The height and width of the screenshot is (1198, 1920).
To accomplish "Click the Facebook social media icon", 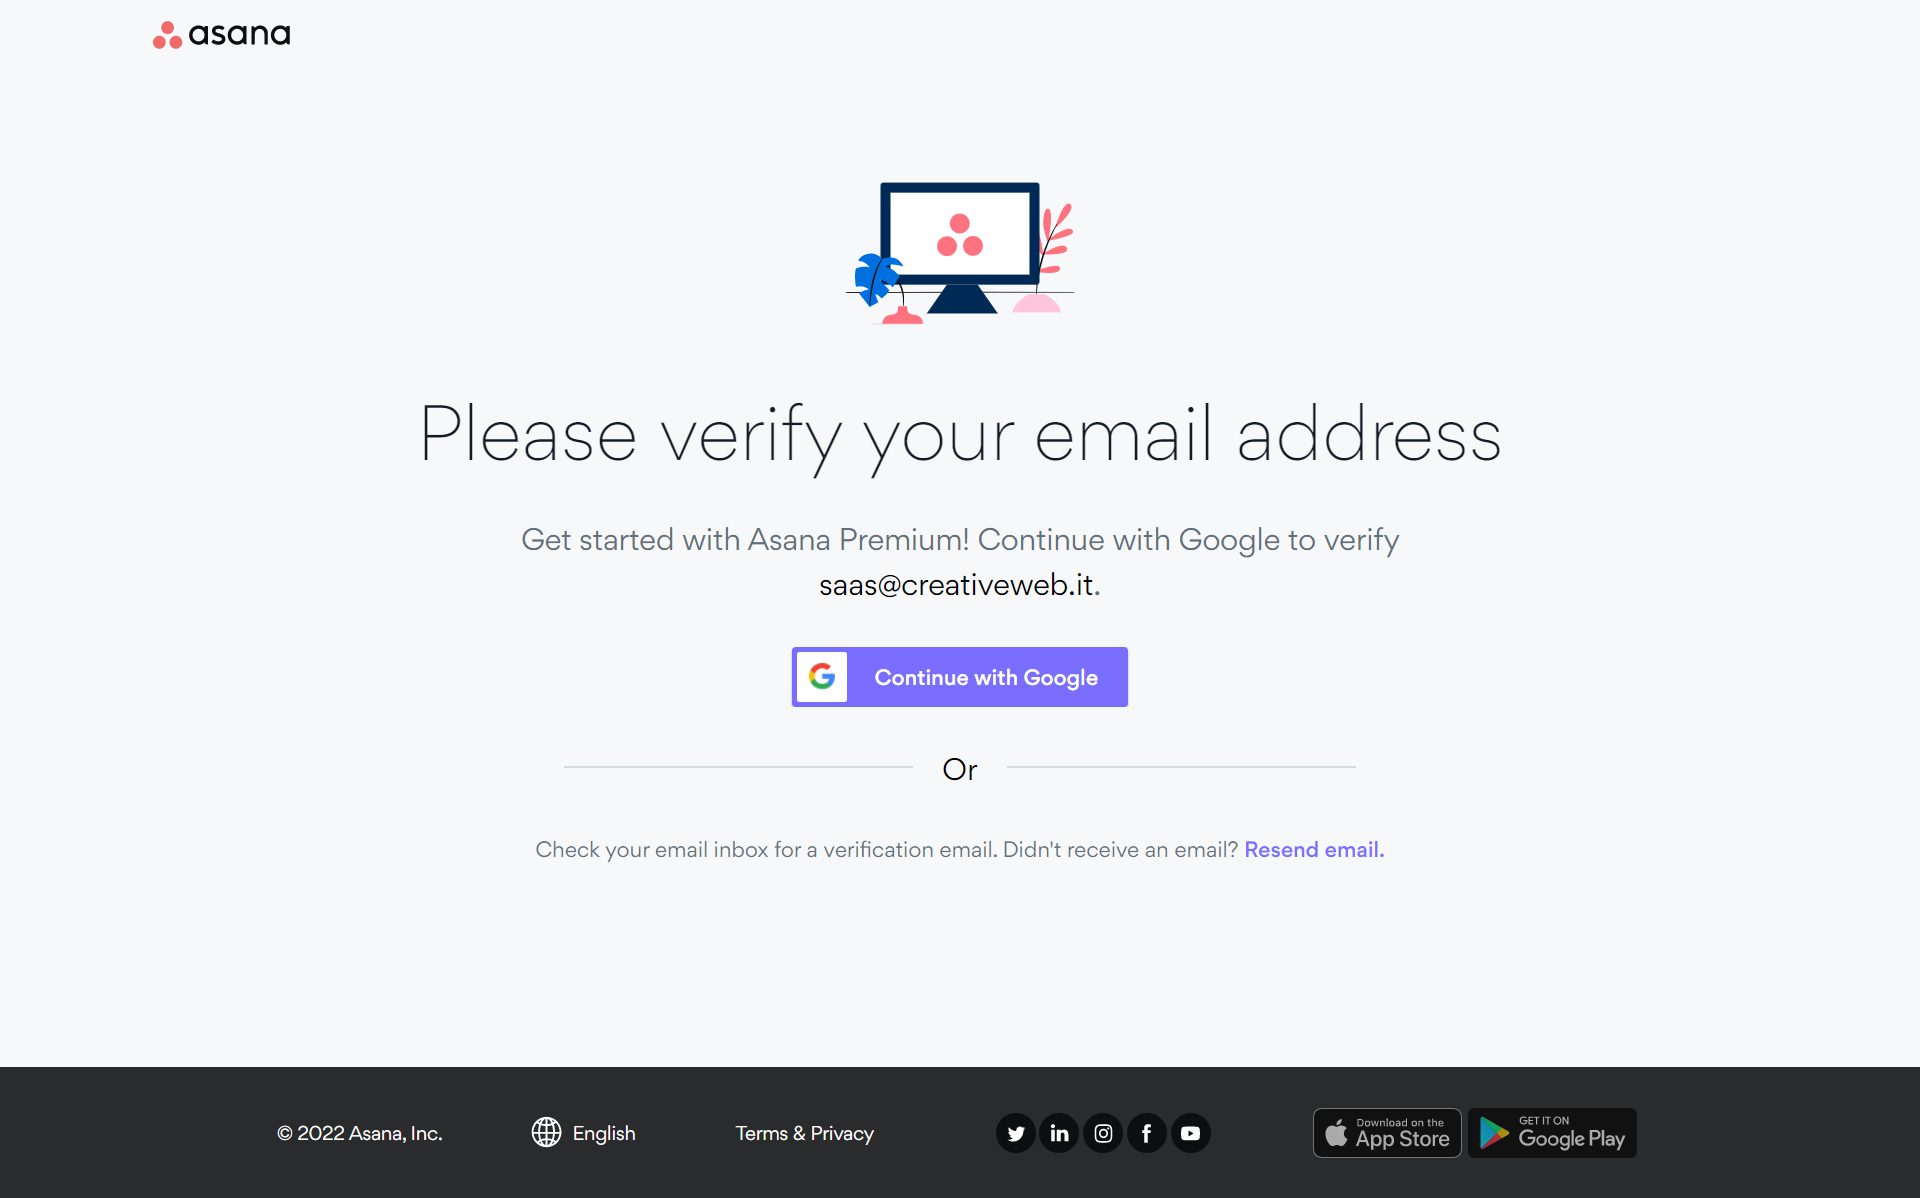I will coord(1146,1133).
